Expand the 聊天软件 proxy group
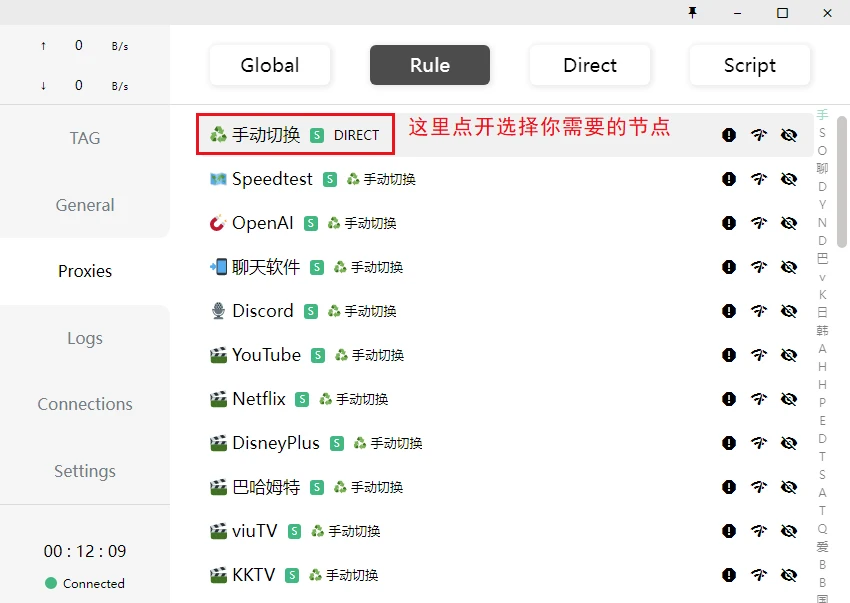 coord(504,267)
